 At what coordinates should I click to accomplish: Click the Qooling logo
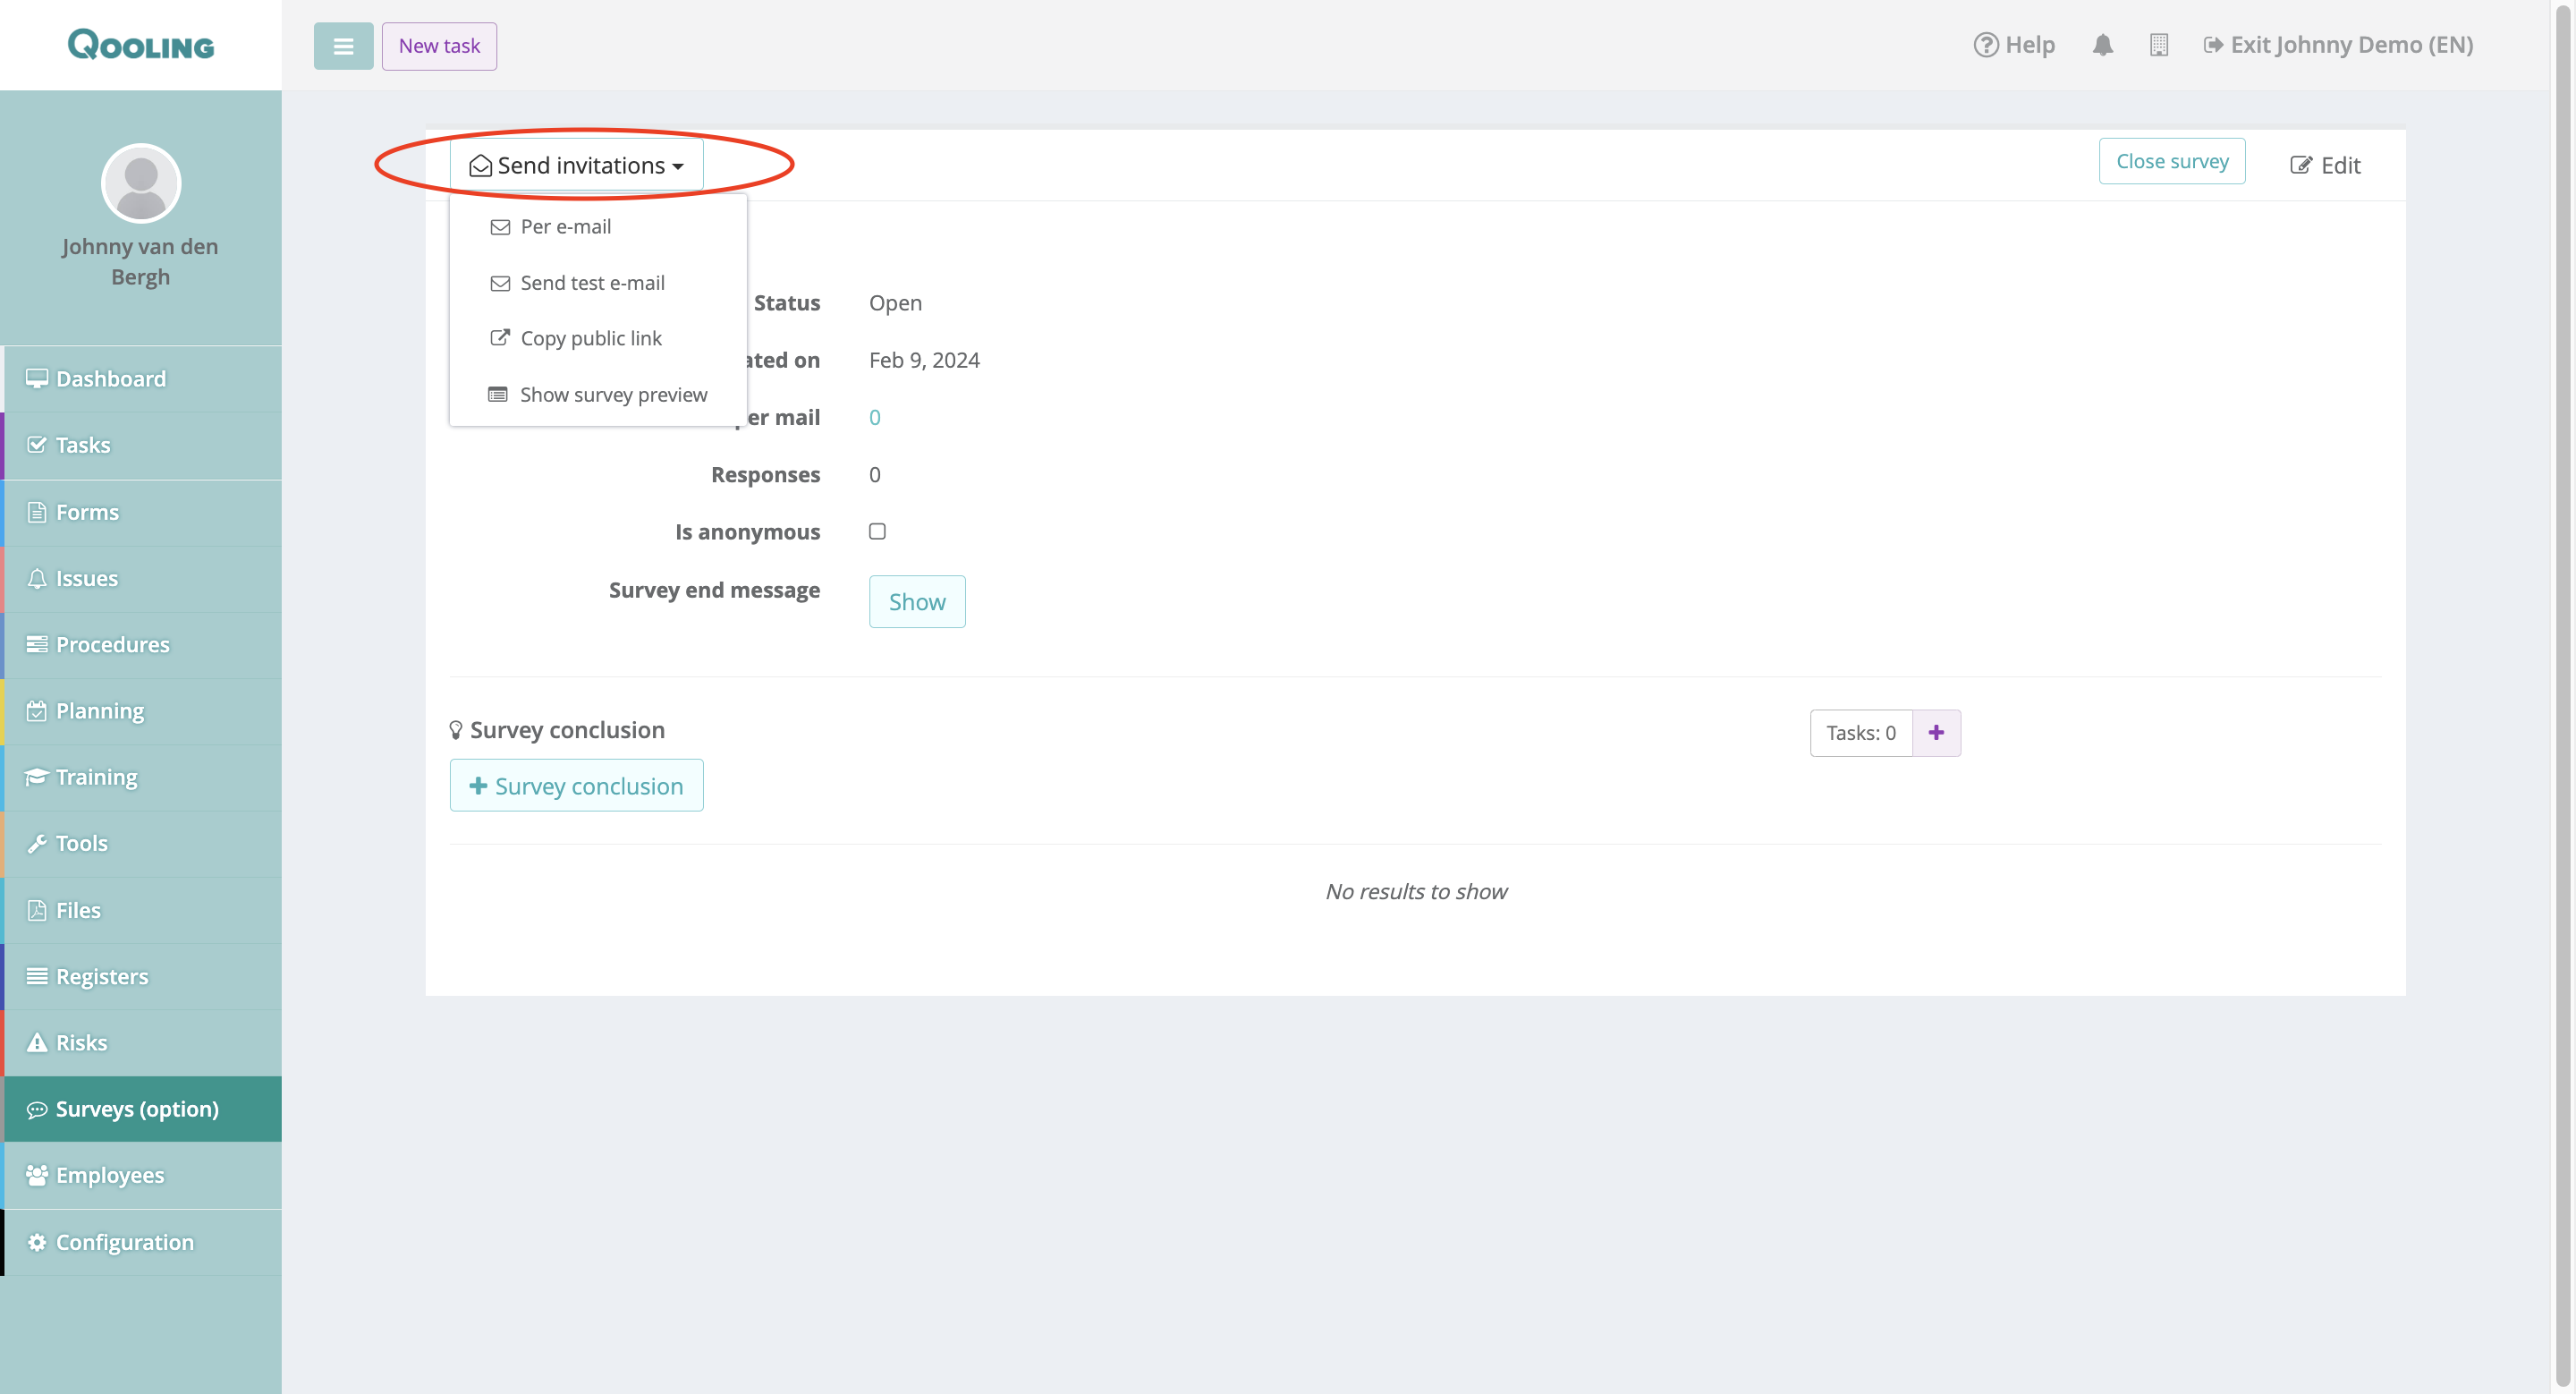tap(141, 45)
